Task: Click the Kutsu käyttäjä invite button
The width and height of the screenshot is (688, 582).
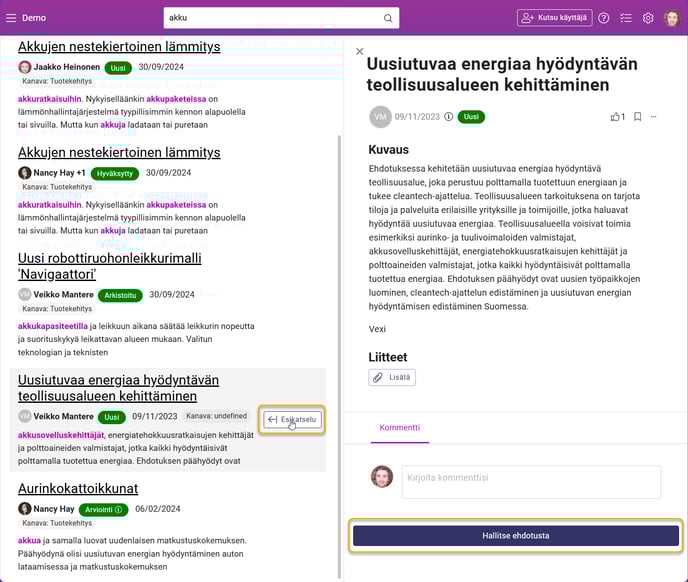Action: (x=555, y=18)
